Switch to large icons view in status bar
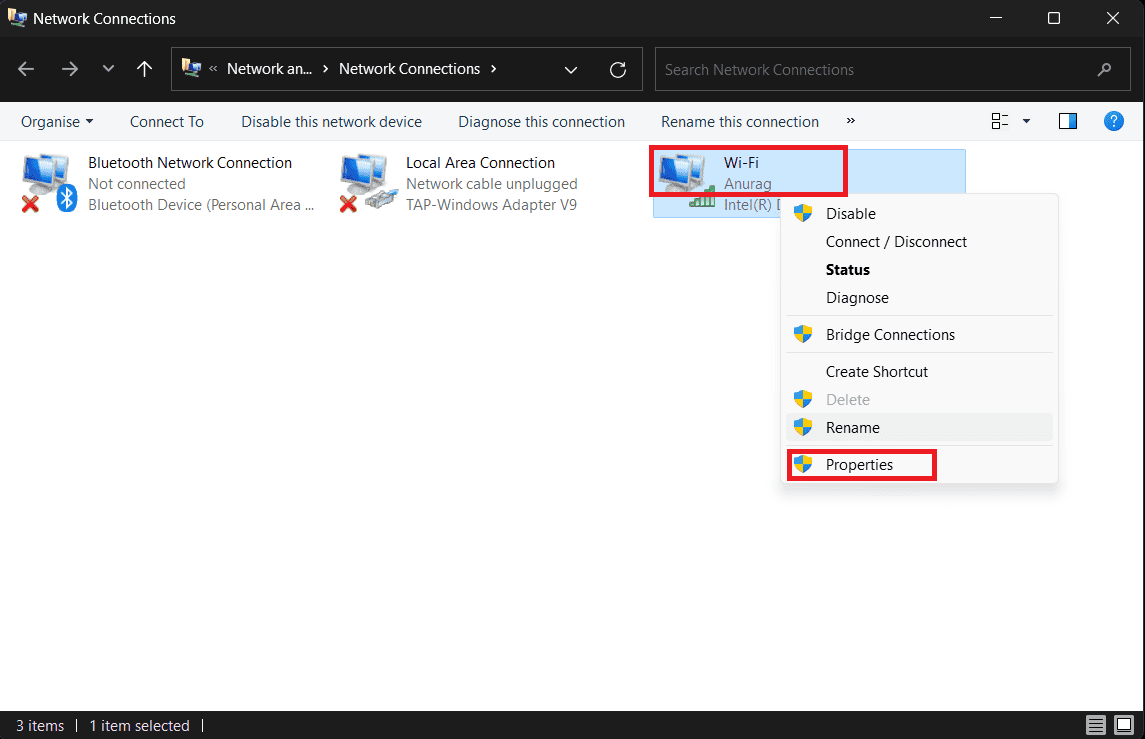The width and height of the screenshot is (1145, 739). pyautogui.click(x=1124, y=725)
